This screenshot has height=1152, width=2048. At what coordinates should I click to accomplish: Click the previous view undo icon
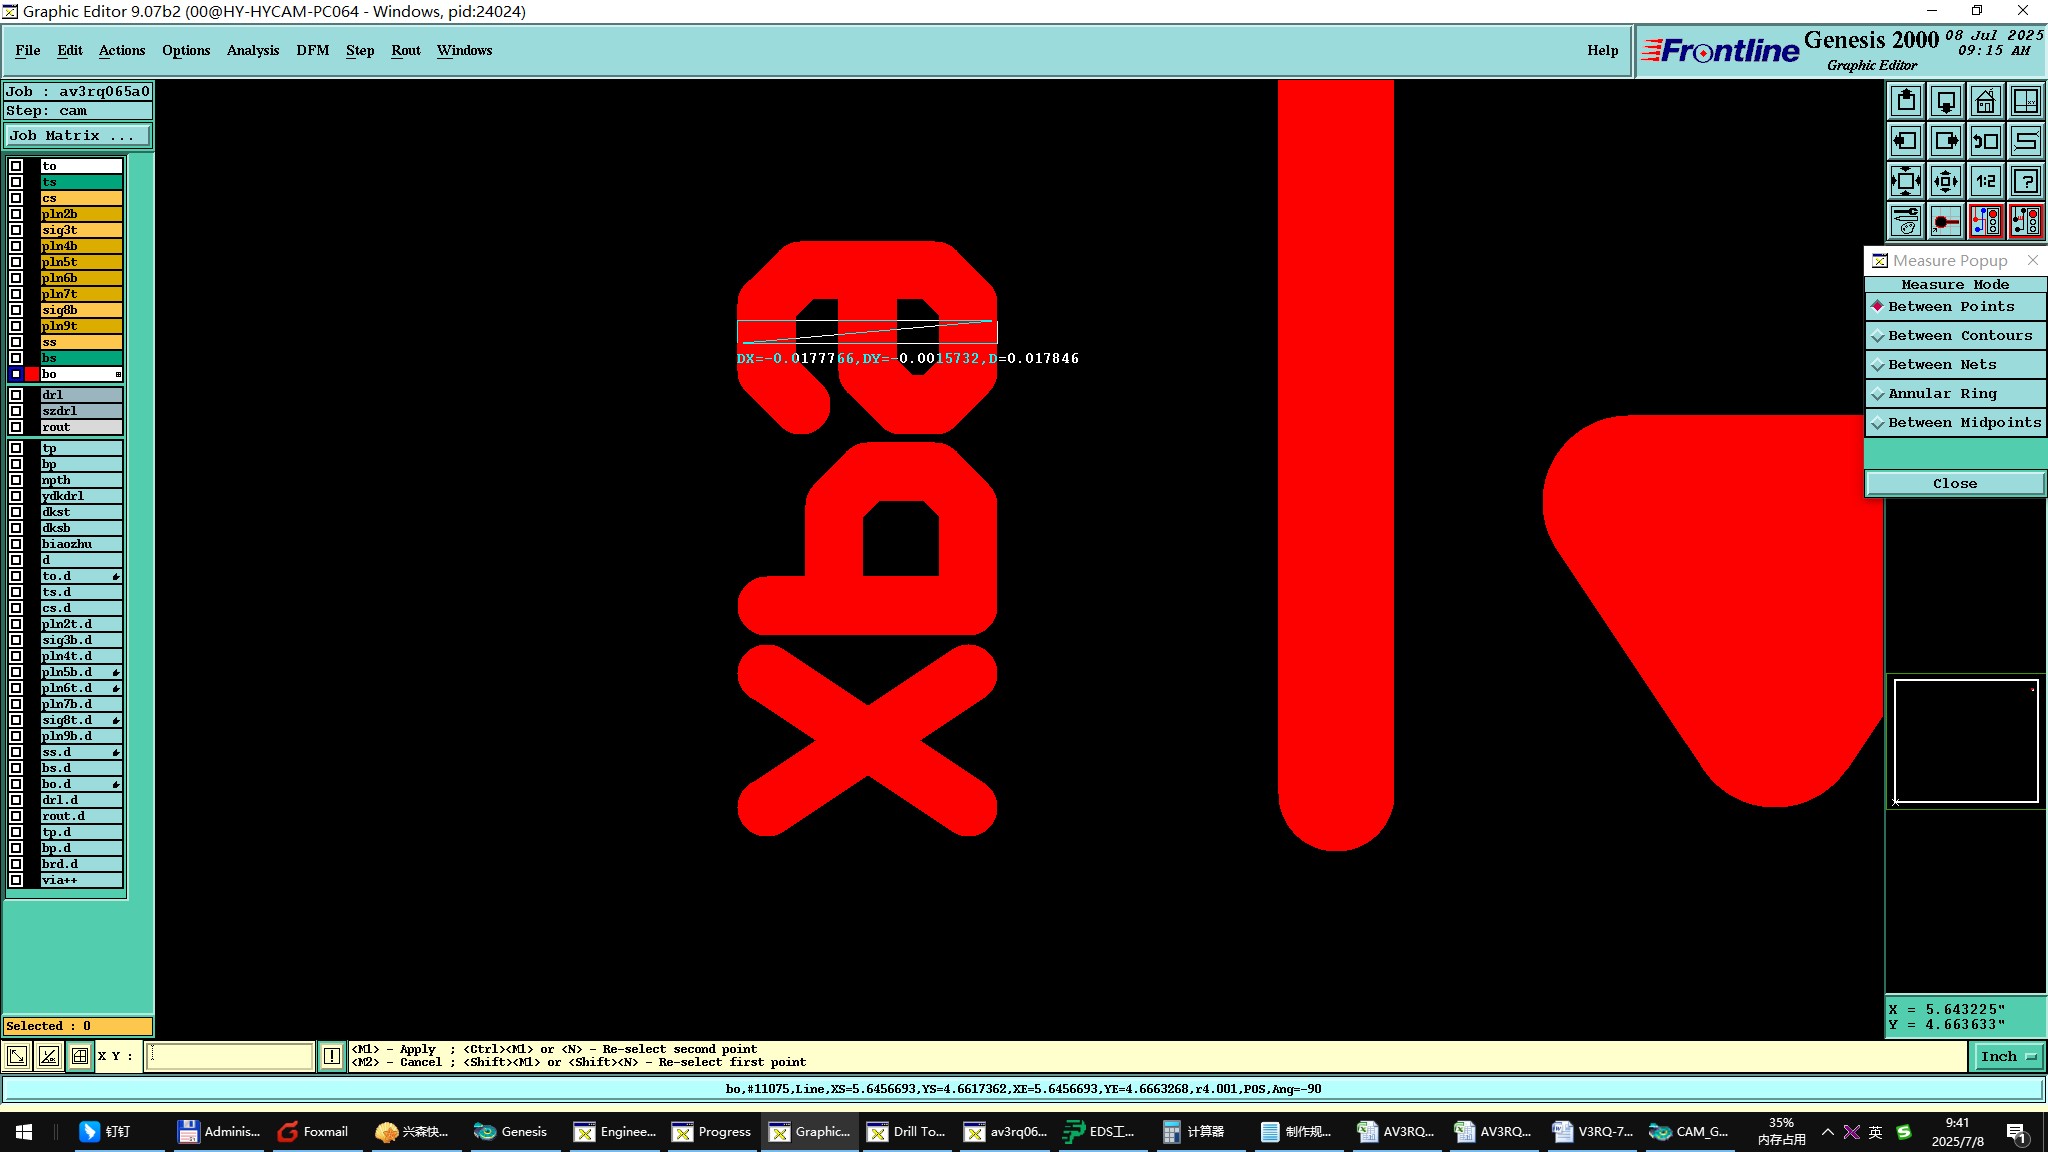pyautogui.click(x=1985, y=141)
